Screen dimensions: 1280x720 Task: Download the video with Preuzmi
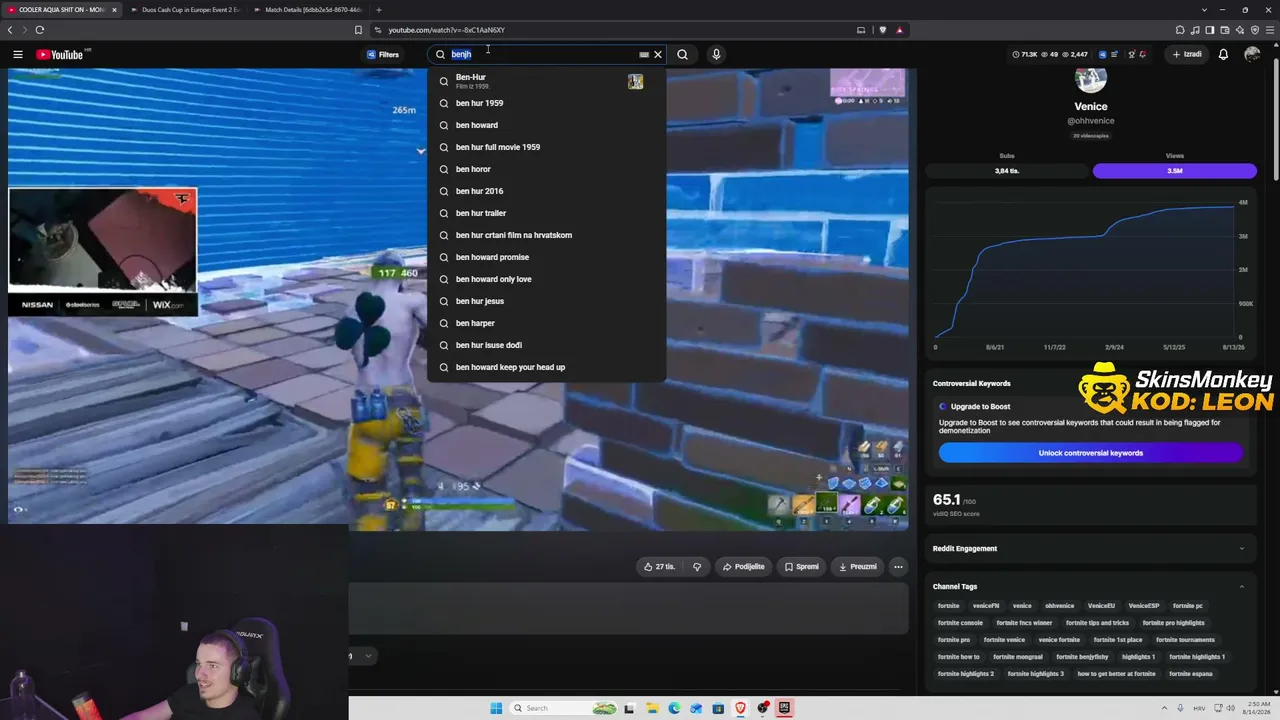point(857,566)
